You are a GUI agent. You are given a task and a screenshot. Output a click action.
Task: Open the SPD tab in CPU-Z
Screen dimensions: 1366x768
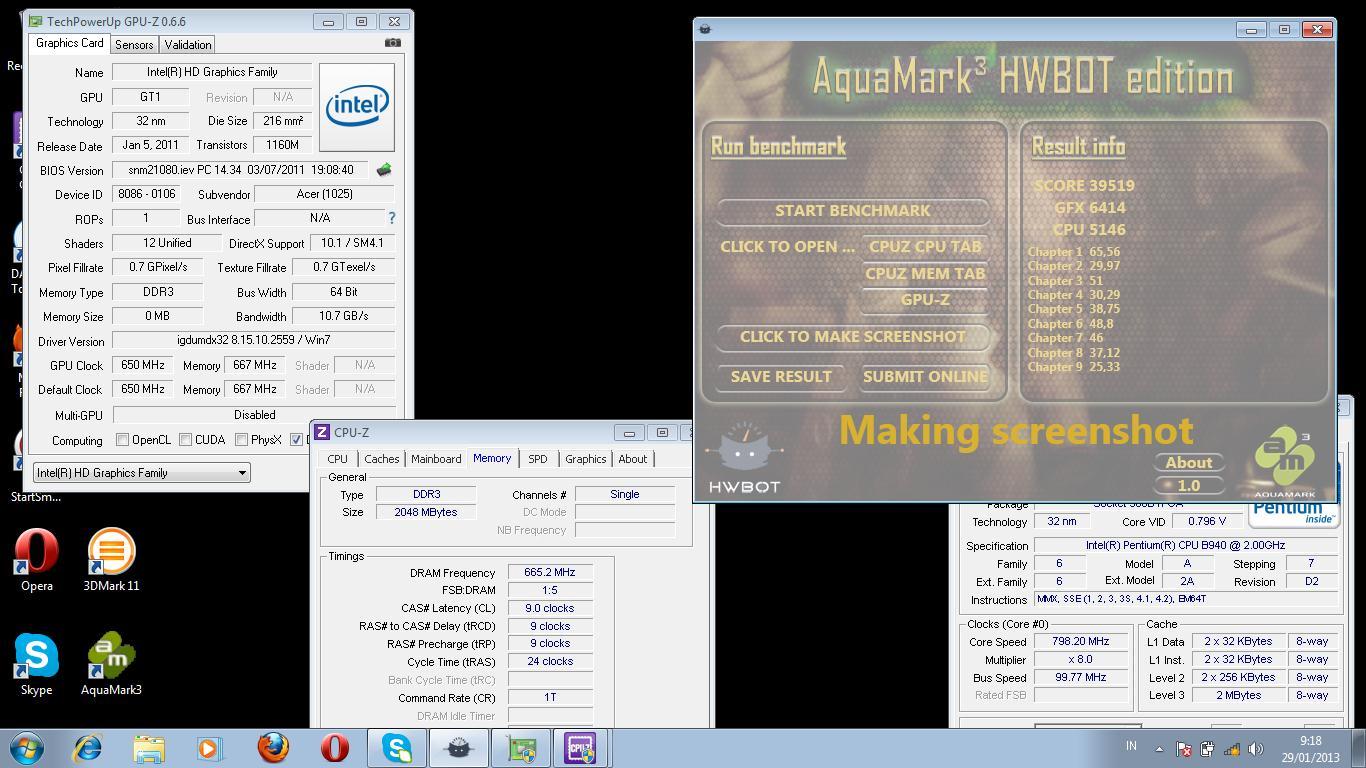point(538,459)
